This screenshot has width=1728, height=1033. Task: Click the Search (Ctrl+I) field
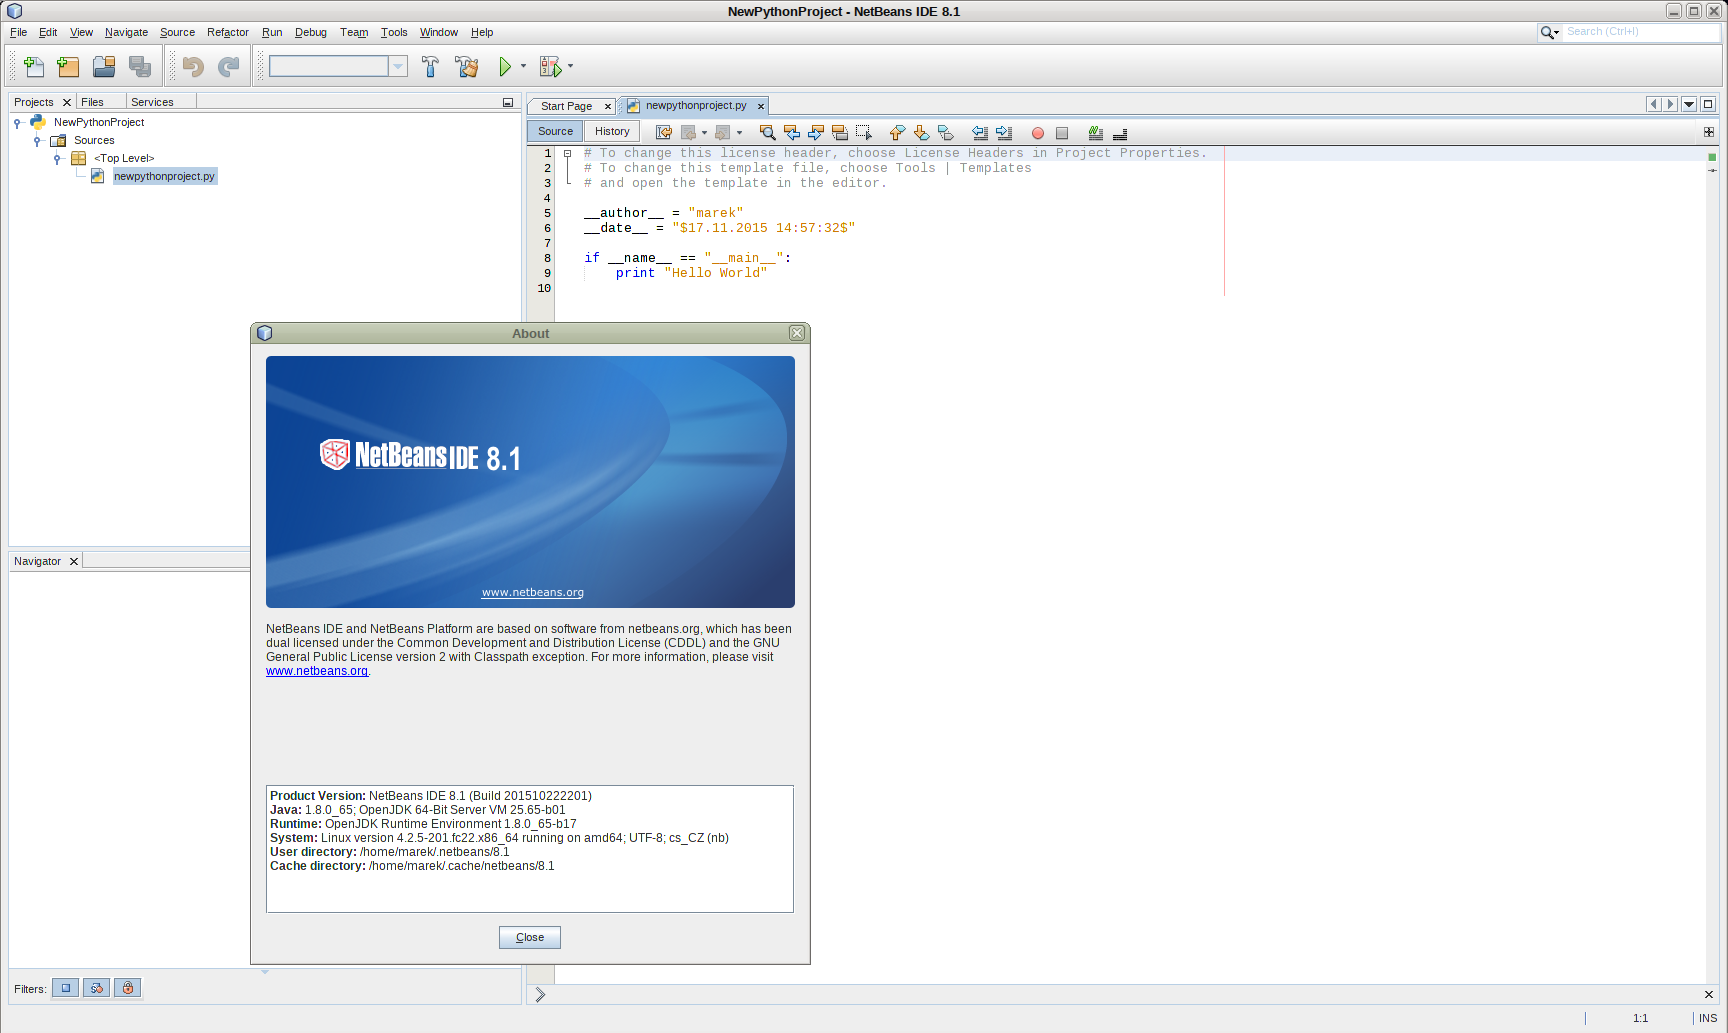(x=1640, y=32)
